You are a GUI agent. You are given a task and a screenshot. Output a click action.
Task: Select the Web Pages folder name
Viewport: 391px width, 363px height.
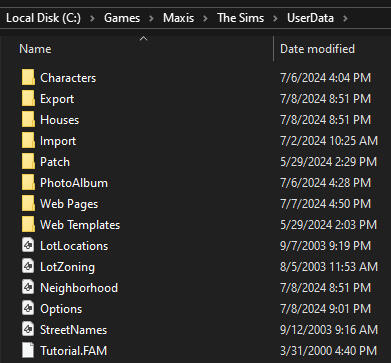(69, 204)
